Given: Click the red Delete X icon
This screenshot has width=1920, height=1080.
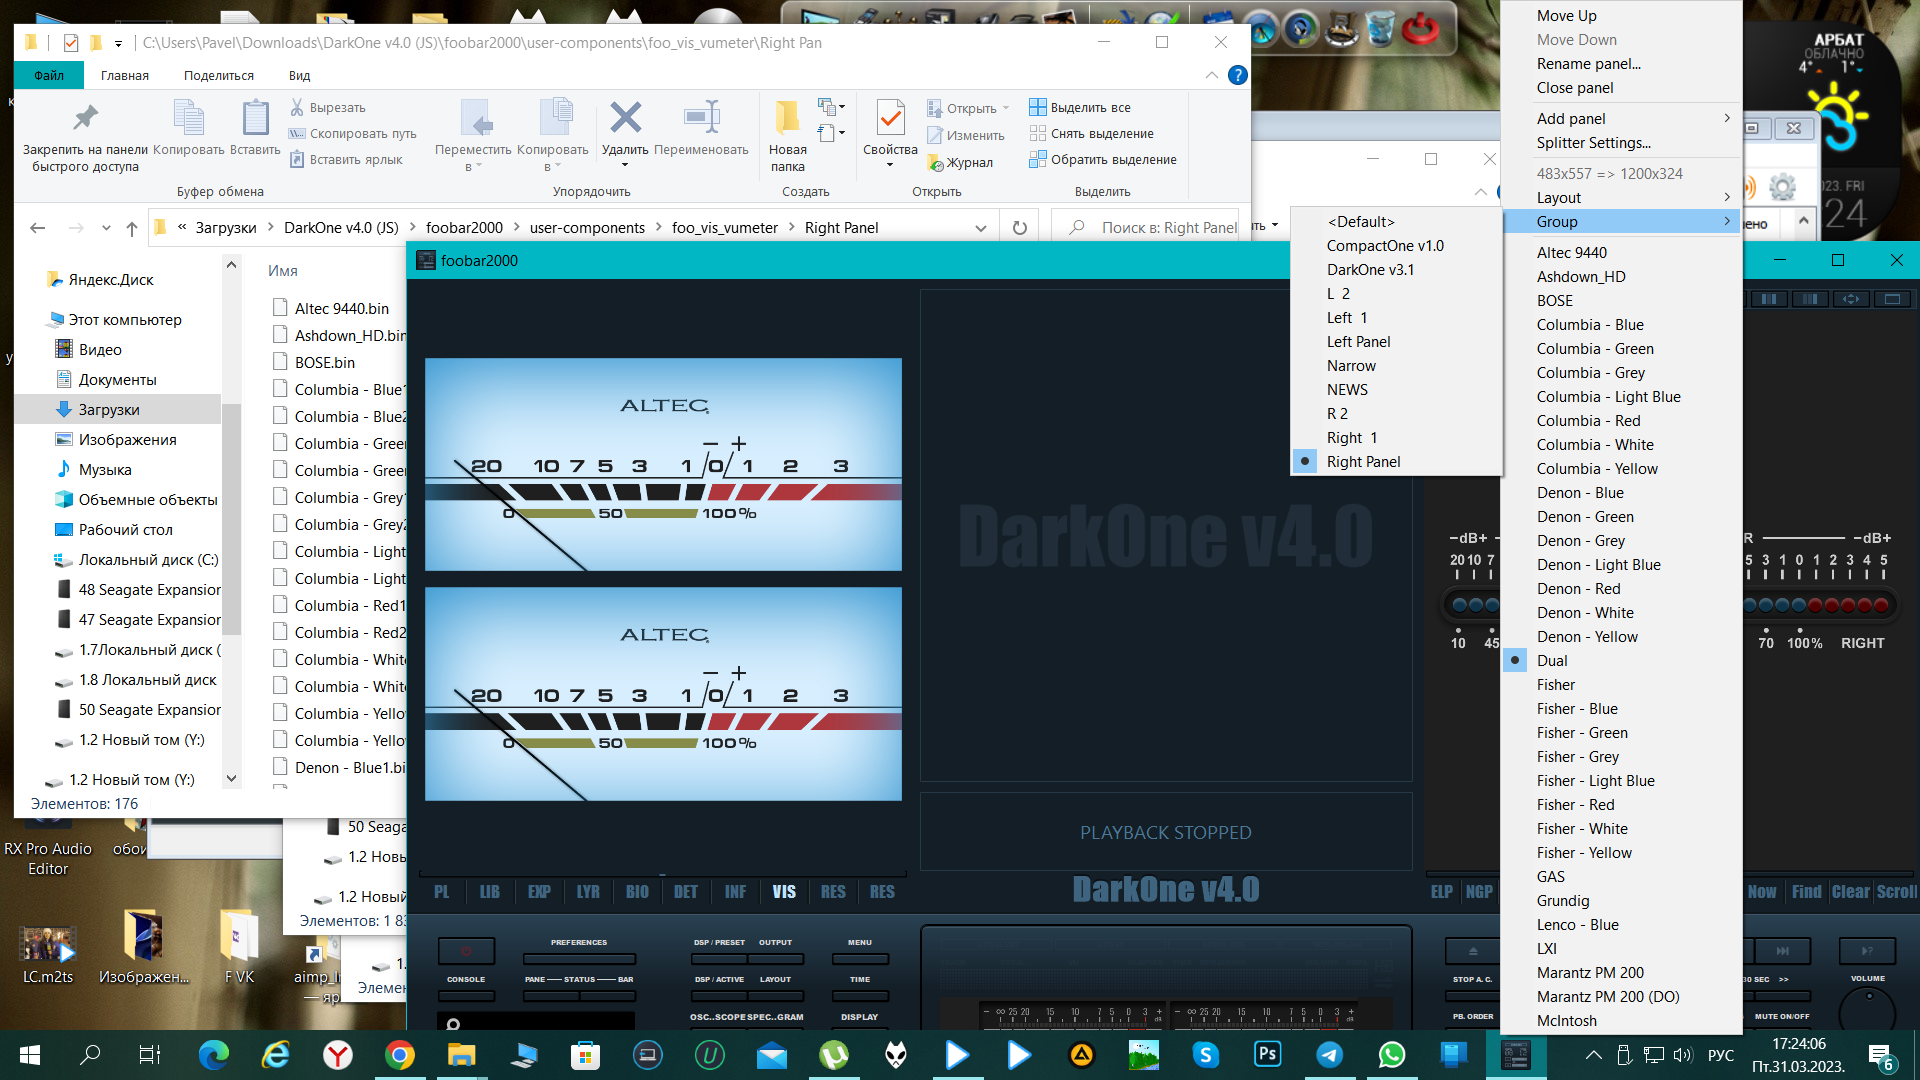Looking at the screenshot, I should [625, 118].
